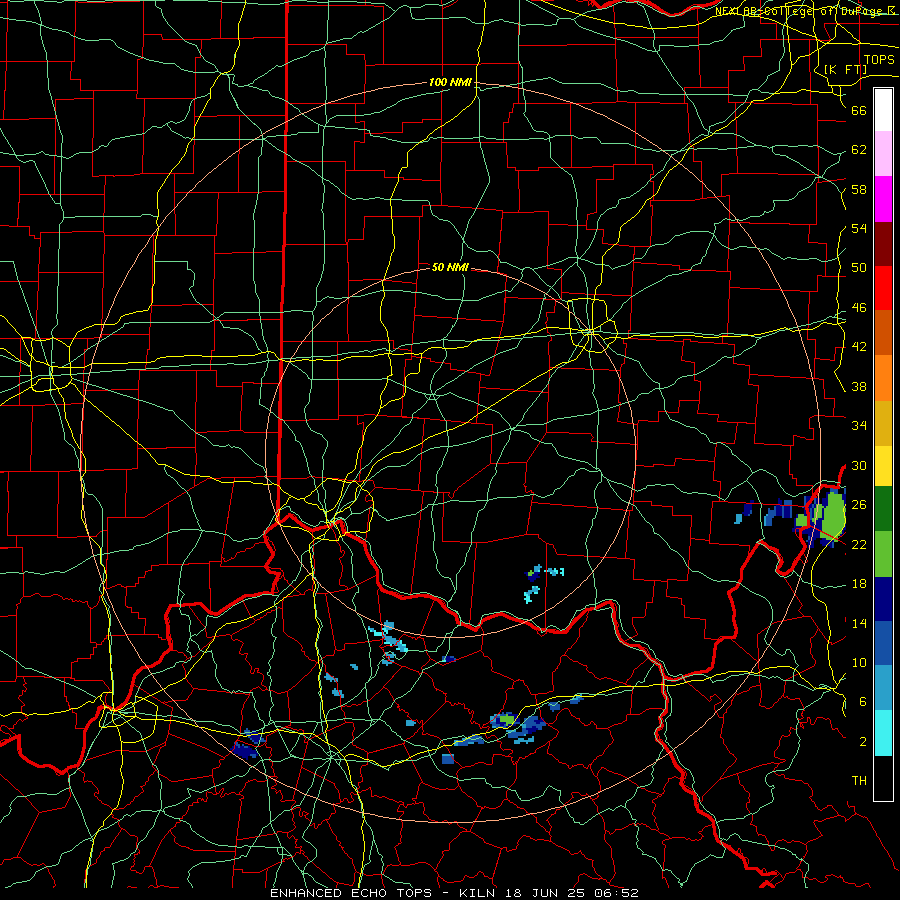This screenshot has width=900, height=900.
Task: Click the Enhanced Echo Tops KILN title text
Action: point(454,893)
